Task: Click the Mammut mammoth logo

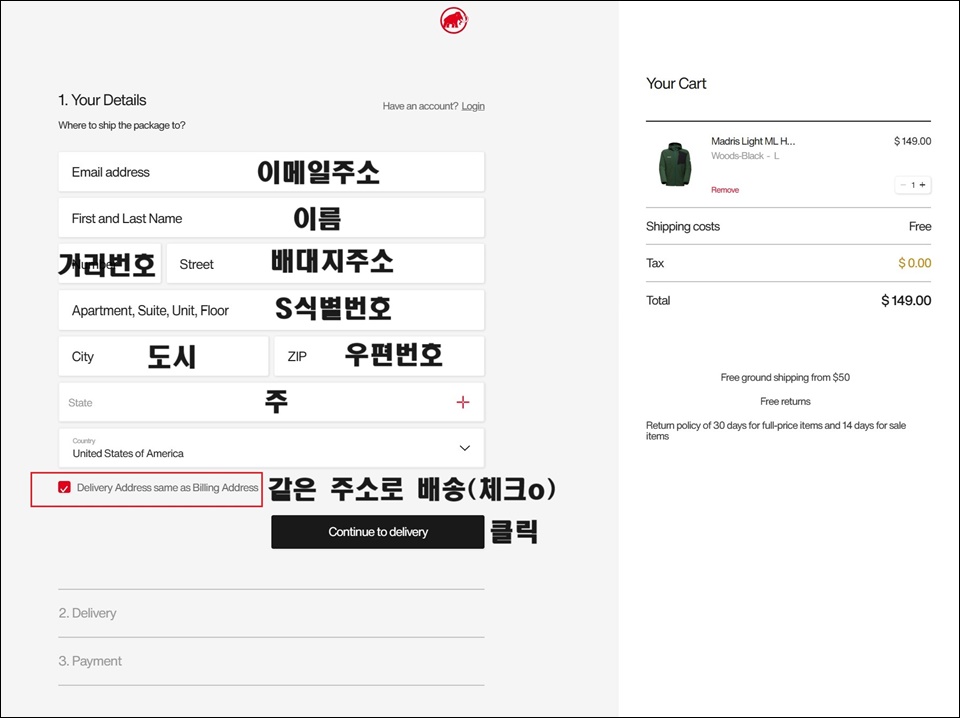Action: 454,20
